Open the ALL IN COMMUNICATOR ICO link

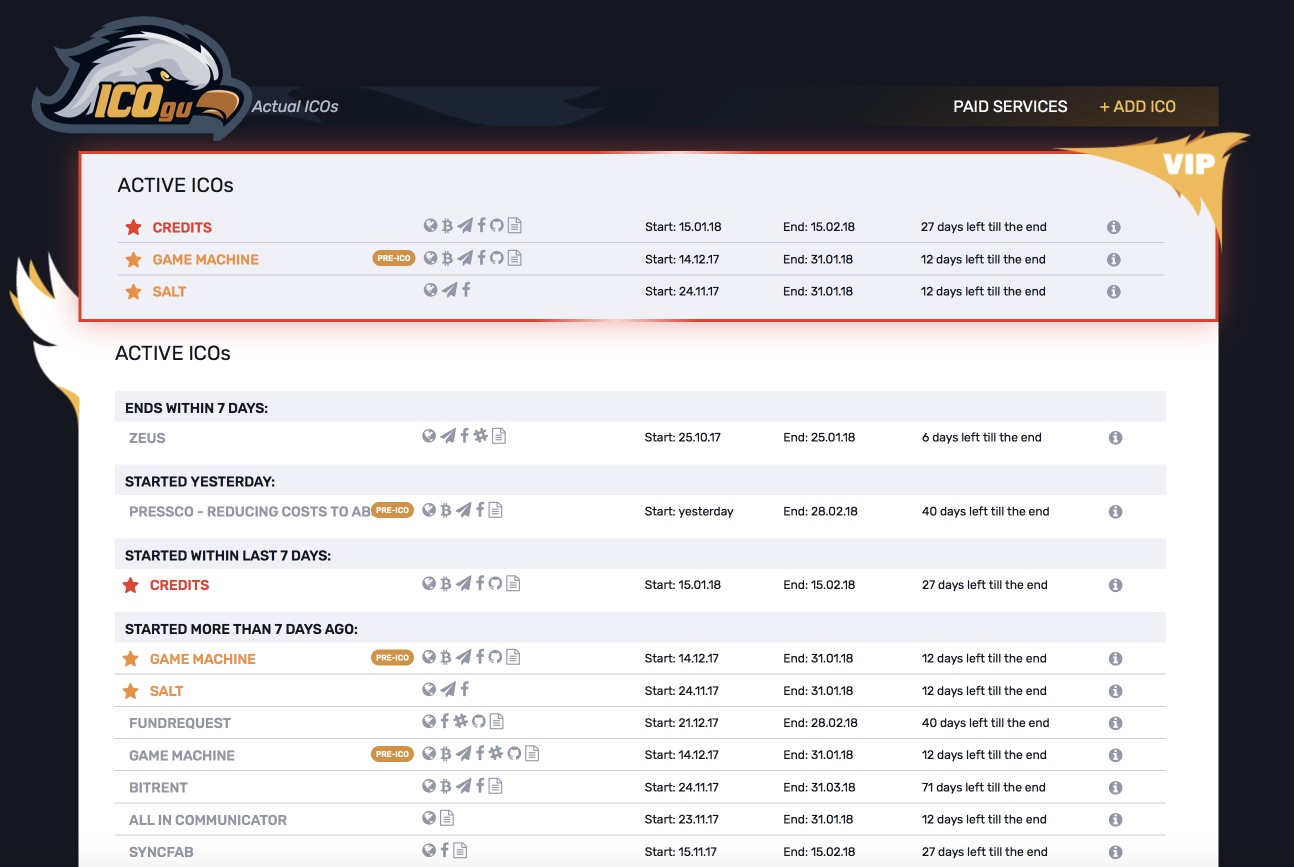(x=208, y=819)
